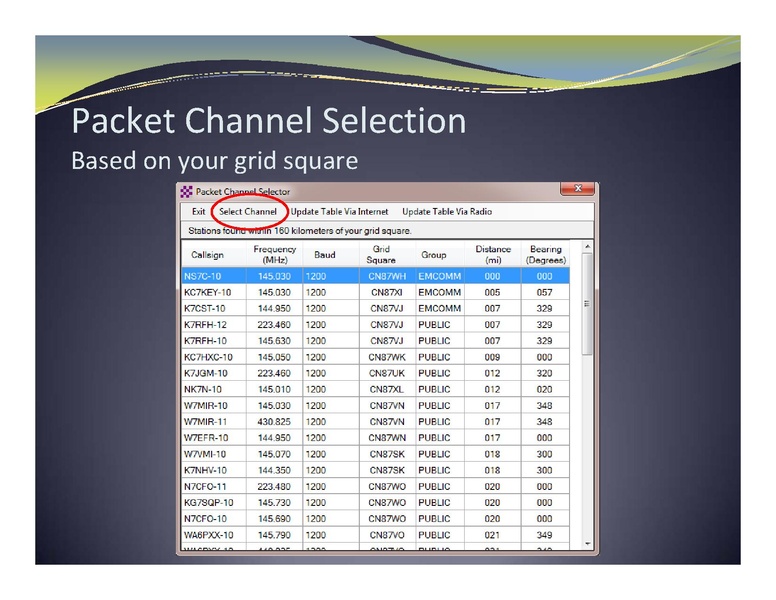Click frequency 145.790 in the WA6PXX-10 row
The image size is (776, 600).
tap(274, 535)
